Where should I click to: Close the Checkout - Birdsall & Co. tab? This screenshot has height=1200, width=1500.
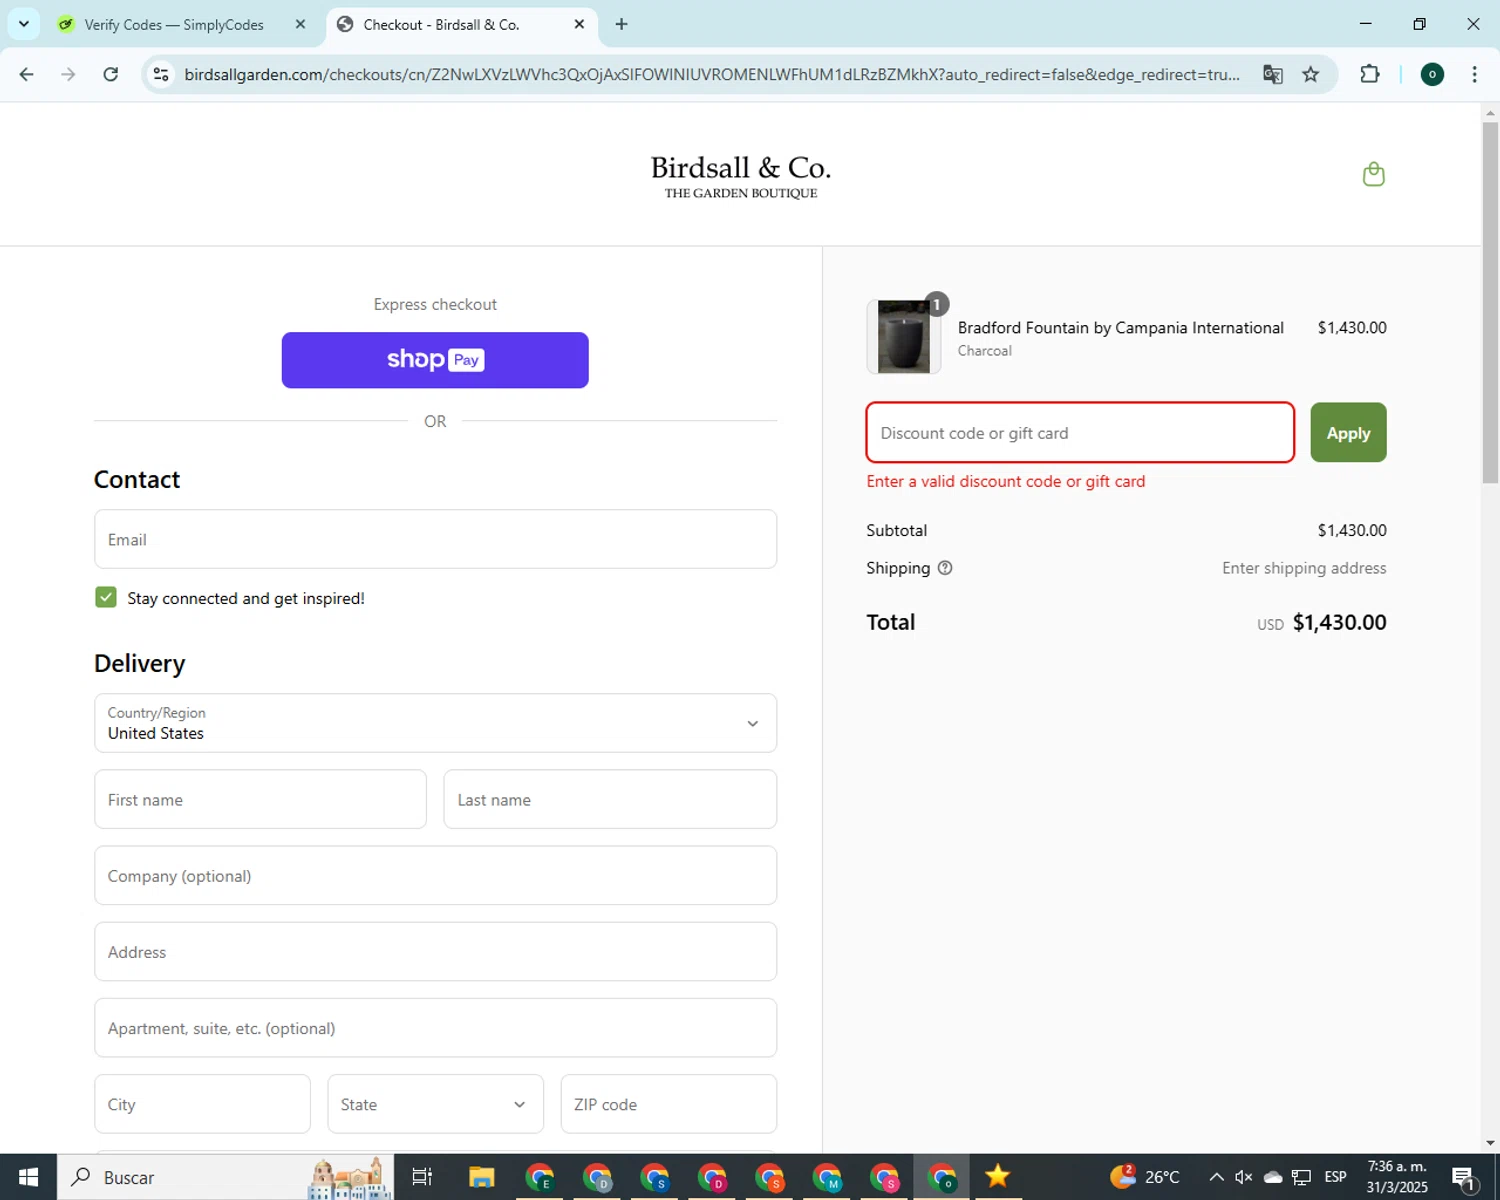pos(579,24)
